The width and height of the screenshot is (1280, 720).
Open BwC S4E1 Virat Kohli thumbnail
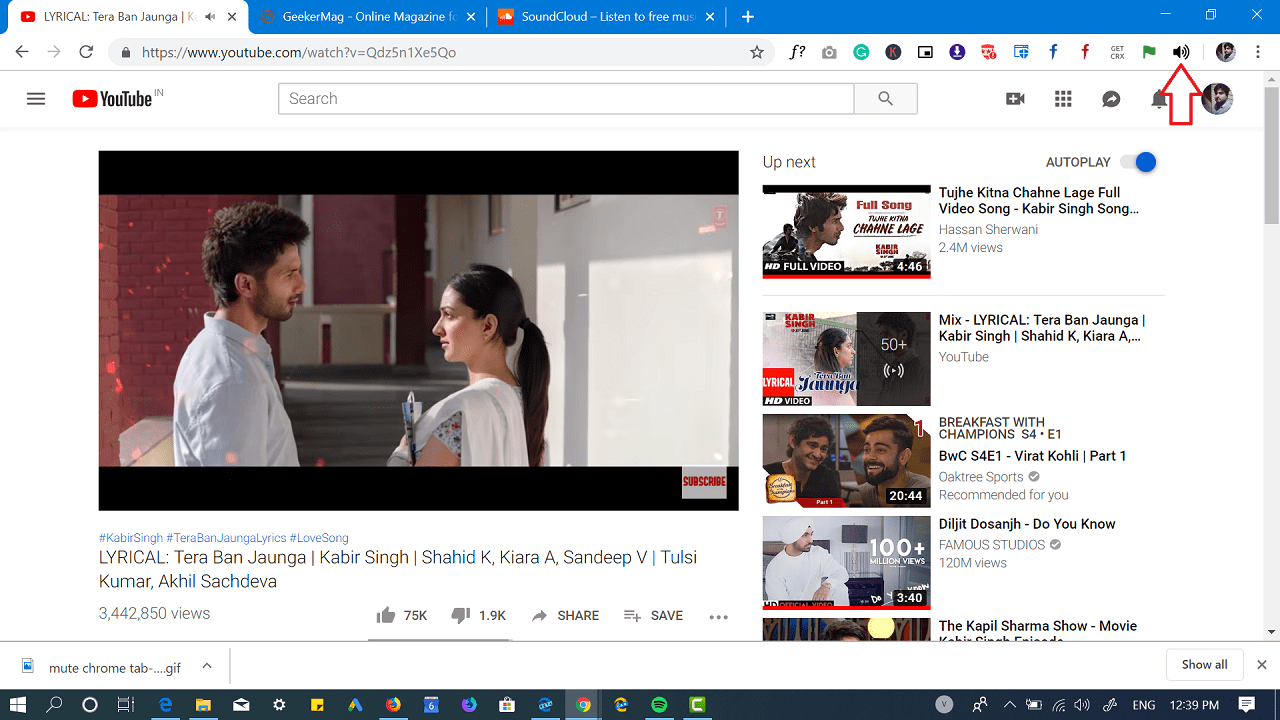[846, 461]
